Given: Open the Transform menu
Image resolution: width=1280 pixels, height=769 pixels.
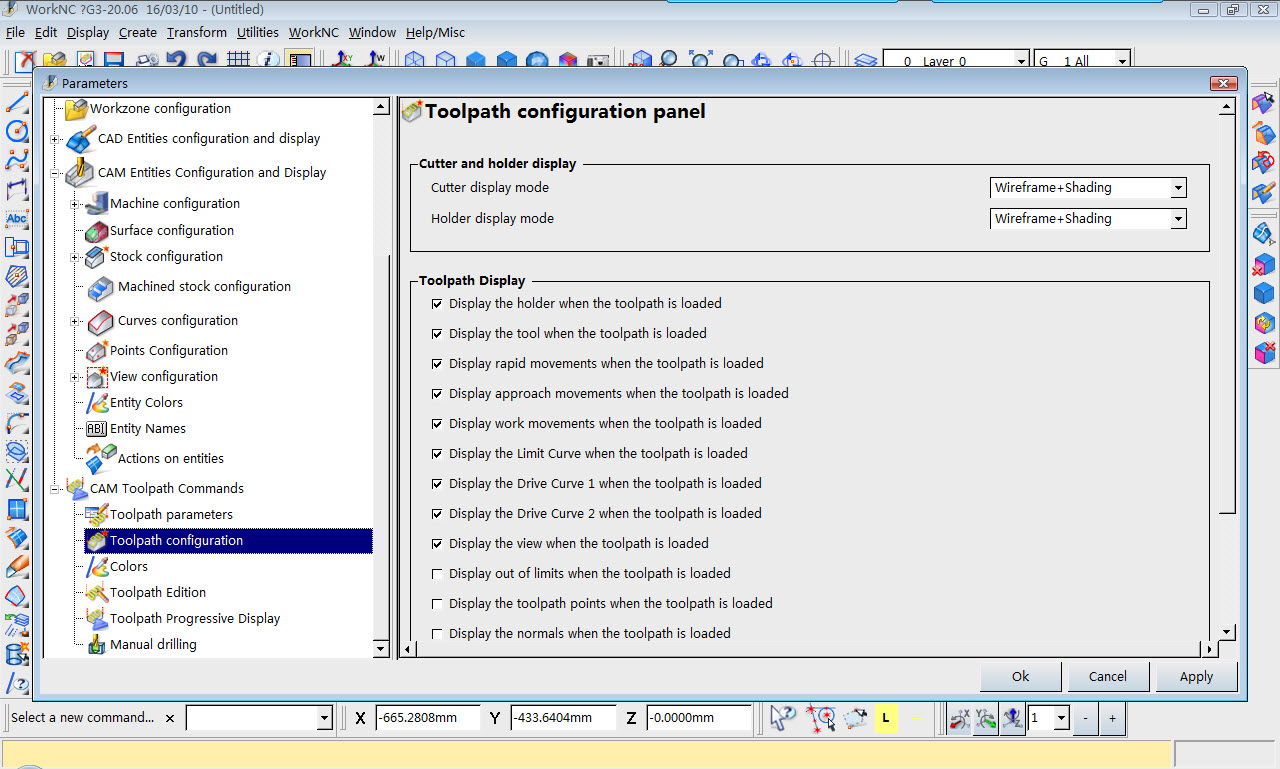Looking at the screenshot, I should pos(197,32).
